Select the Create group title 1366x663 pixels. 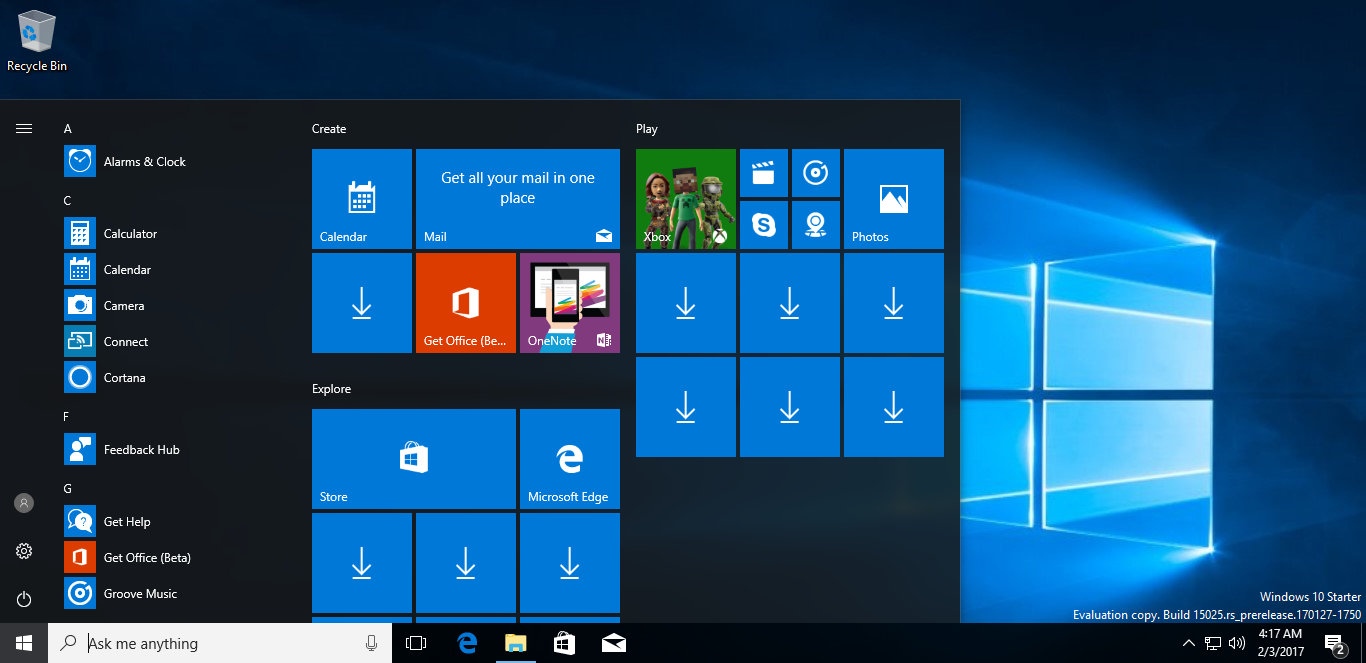(x=329, y=129)
